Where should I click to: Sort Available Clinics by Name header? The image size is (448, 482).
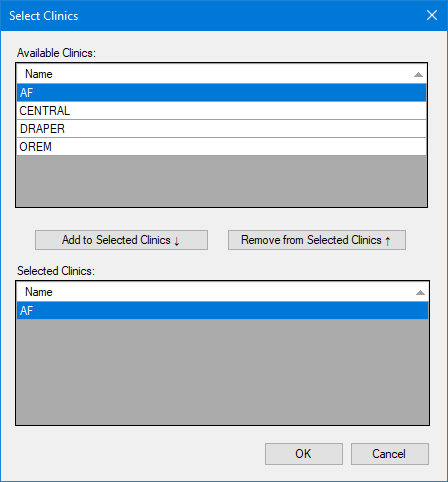click(x=221, y=74)
